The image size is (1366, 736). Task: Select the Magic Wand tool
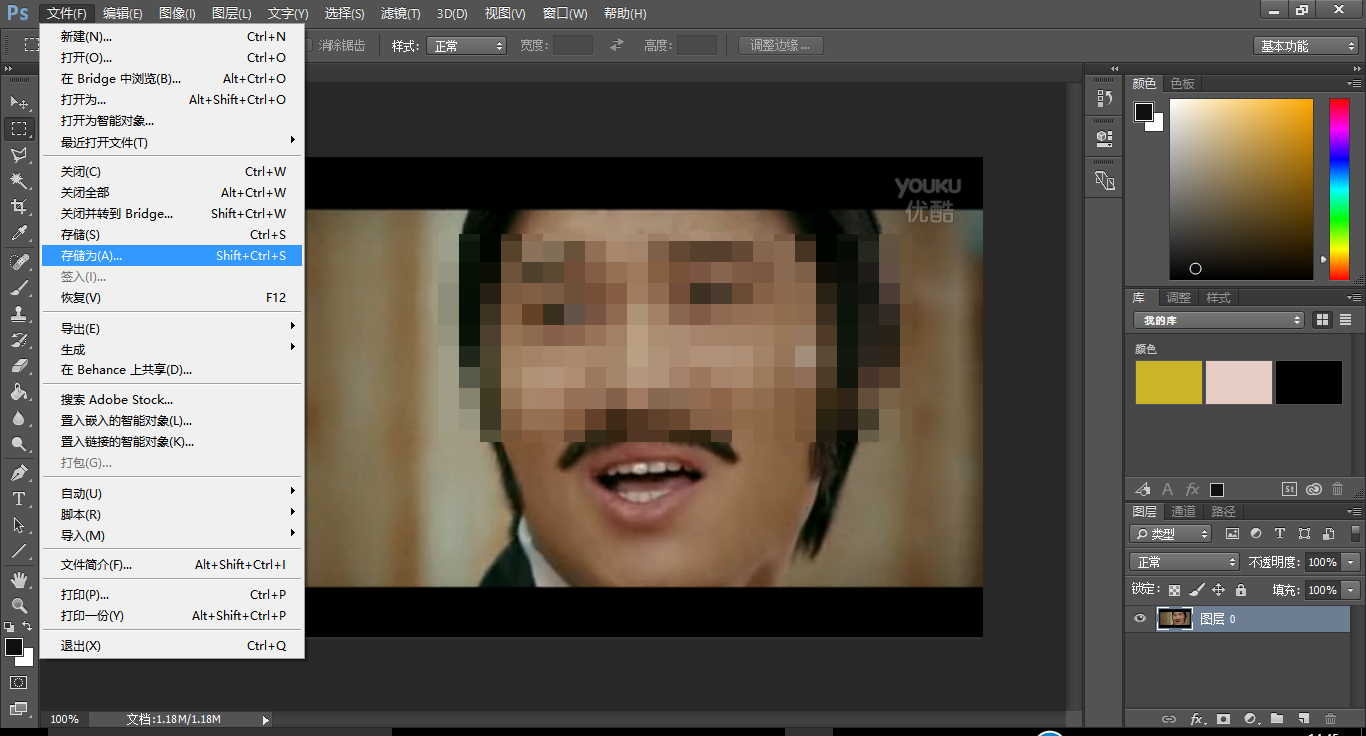[19, 181]
